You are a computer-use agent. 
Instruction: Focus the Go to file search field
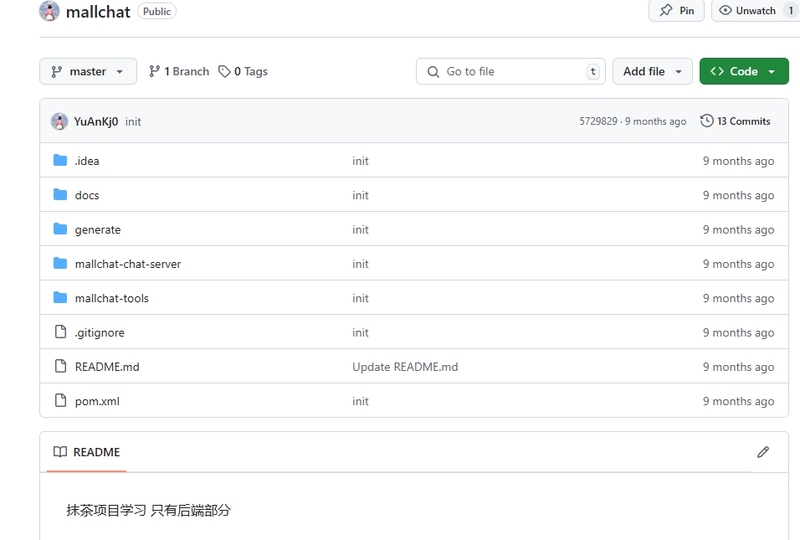(511, 71)
